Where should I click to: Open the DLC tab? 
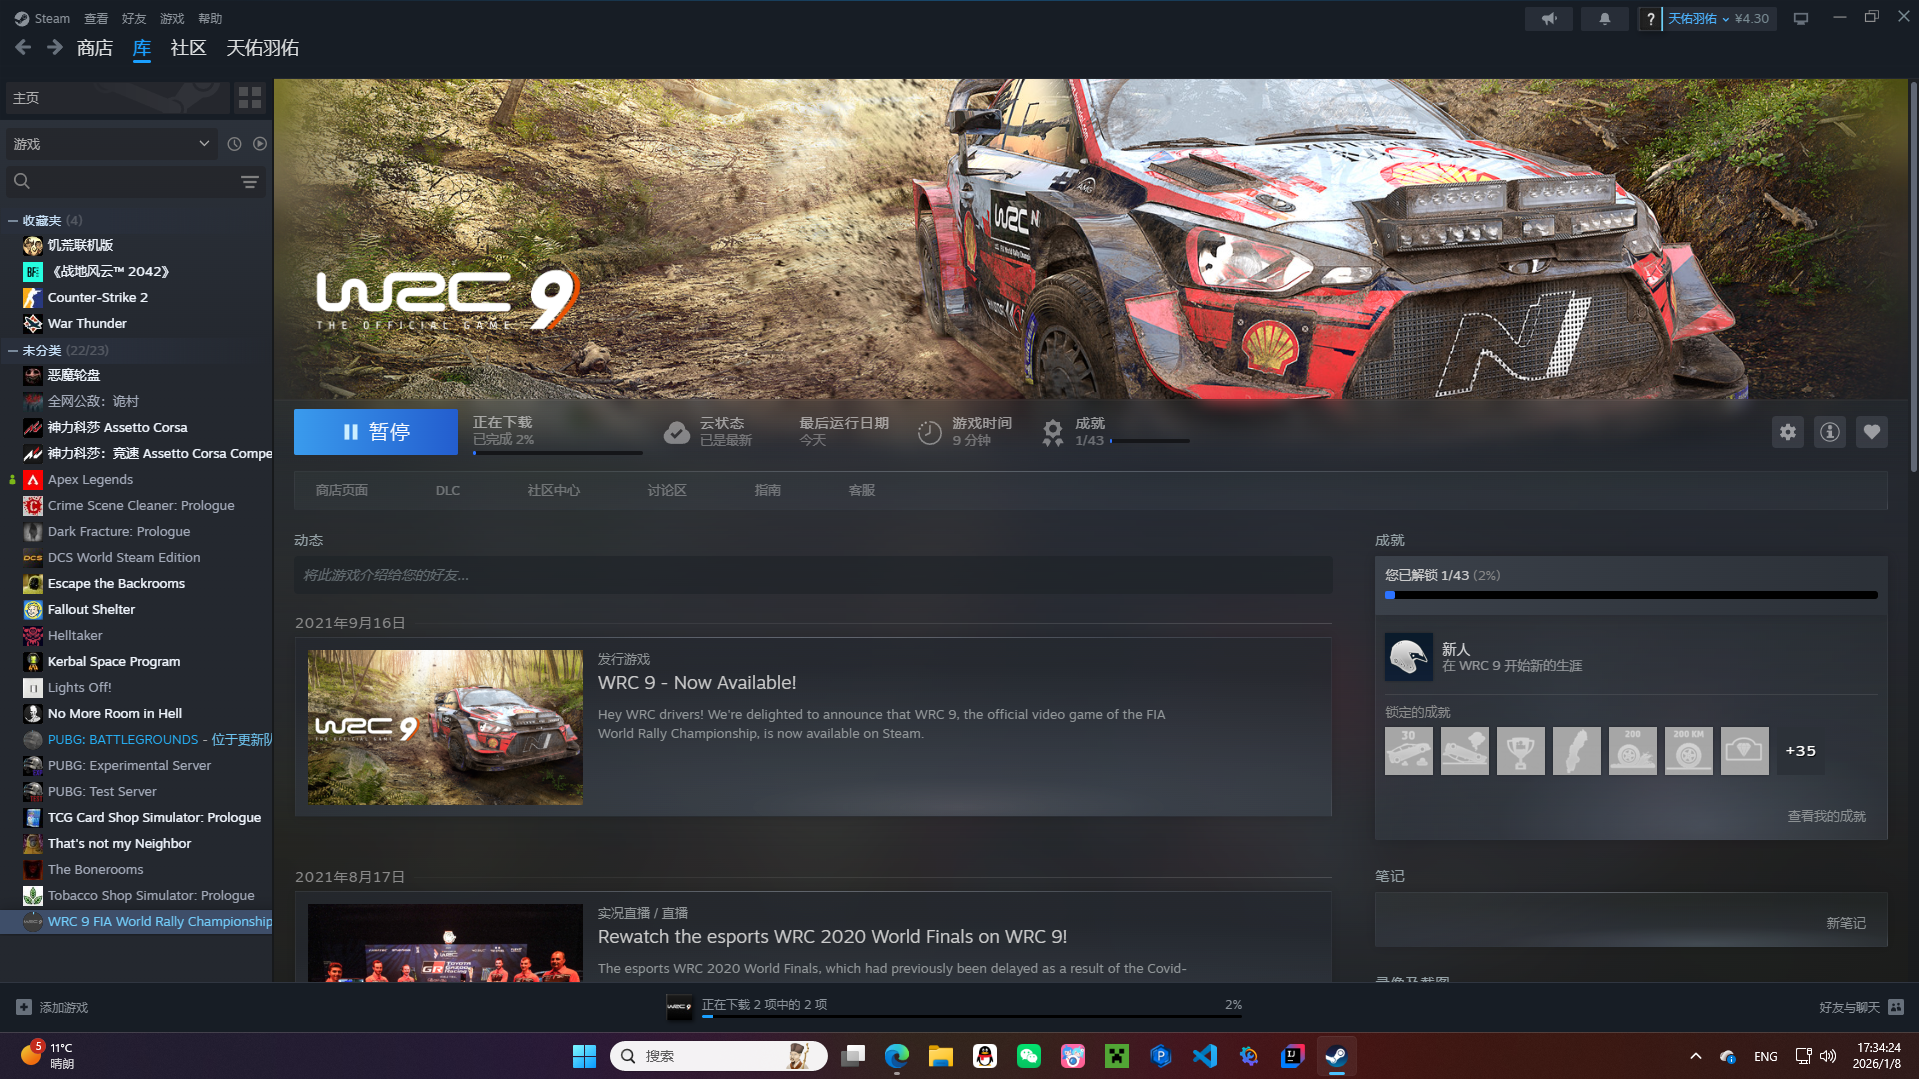[447, 491]
